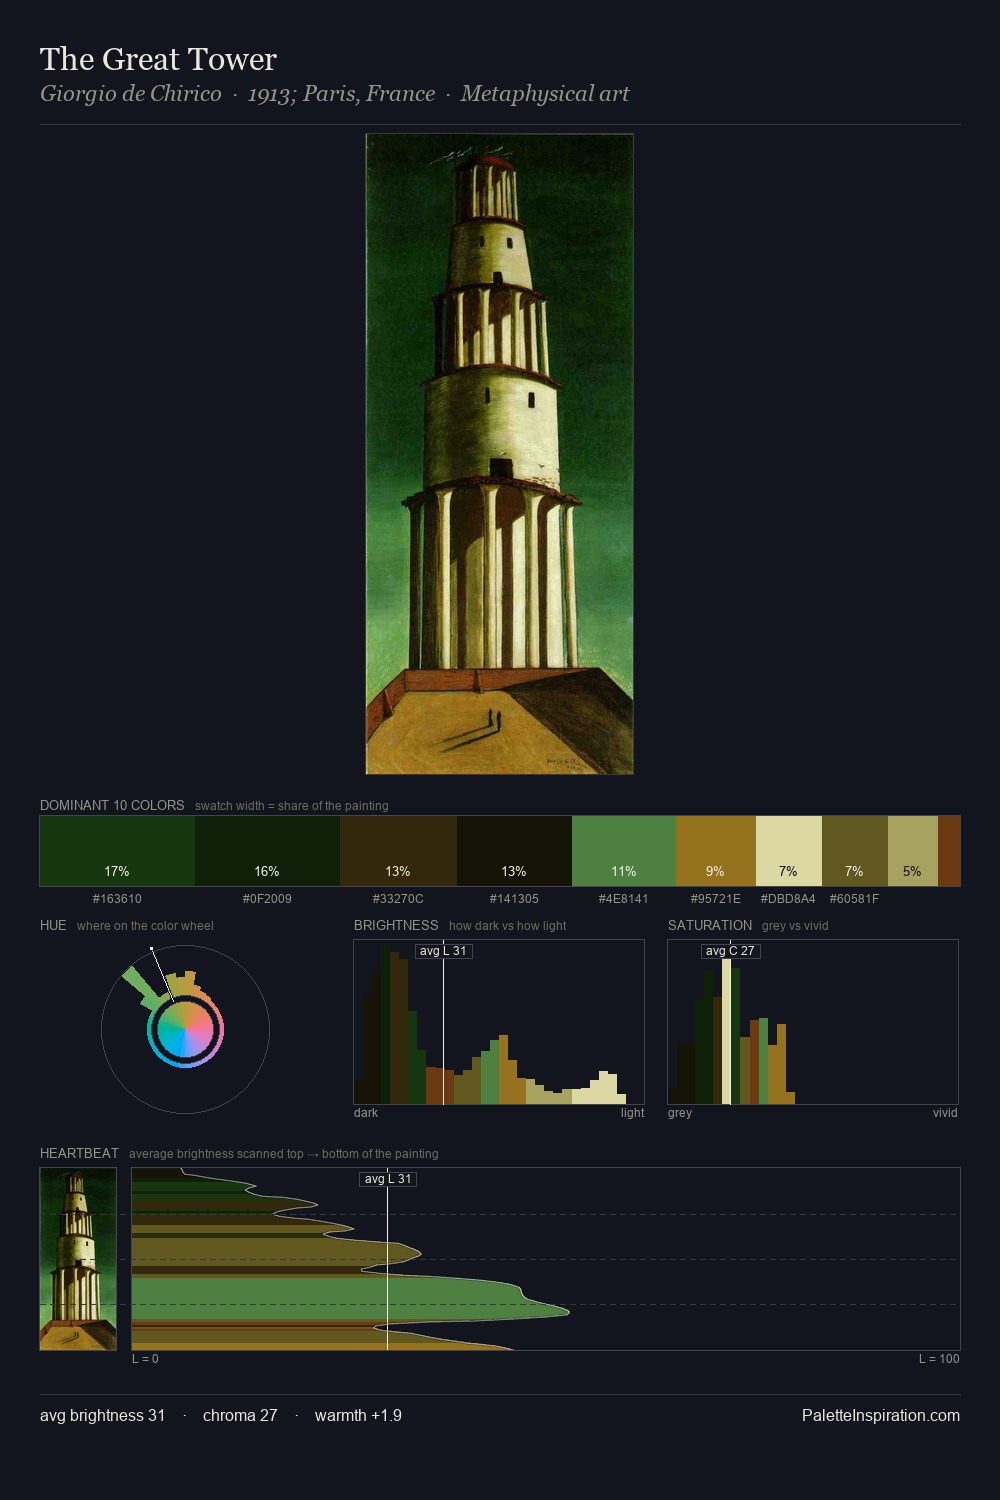Select the narrow rust-brown swatch at strip end
This screenshot has height=1500, width=1000.
coord(949,851)
